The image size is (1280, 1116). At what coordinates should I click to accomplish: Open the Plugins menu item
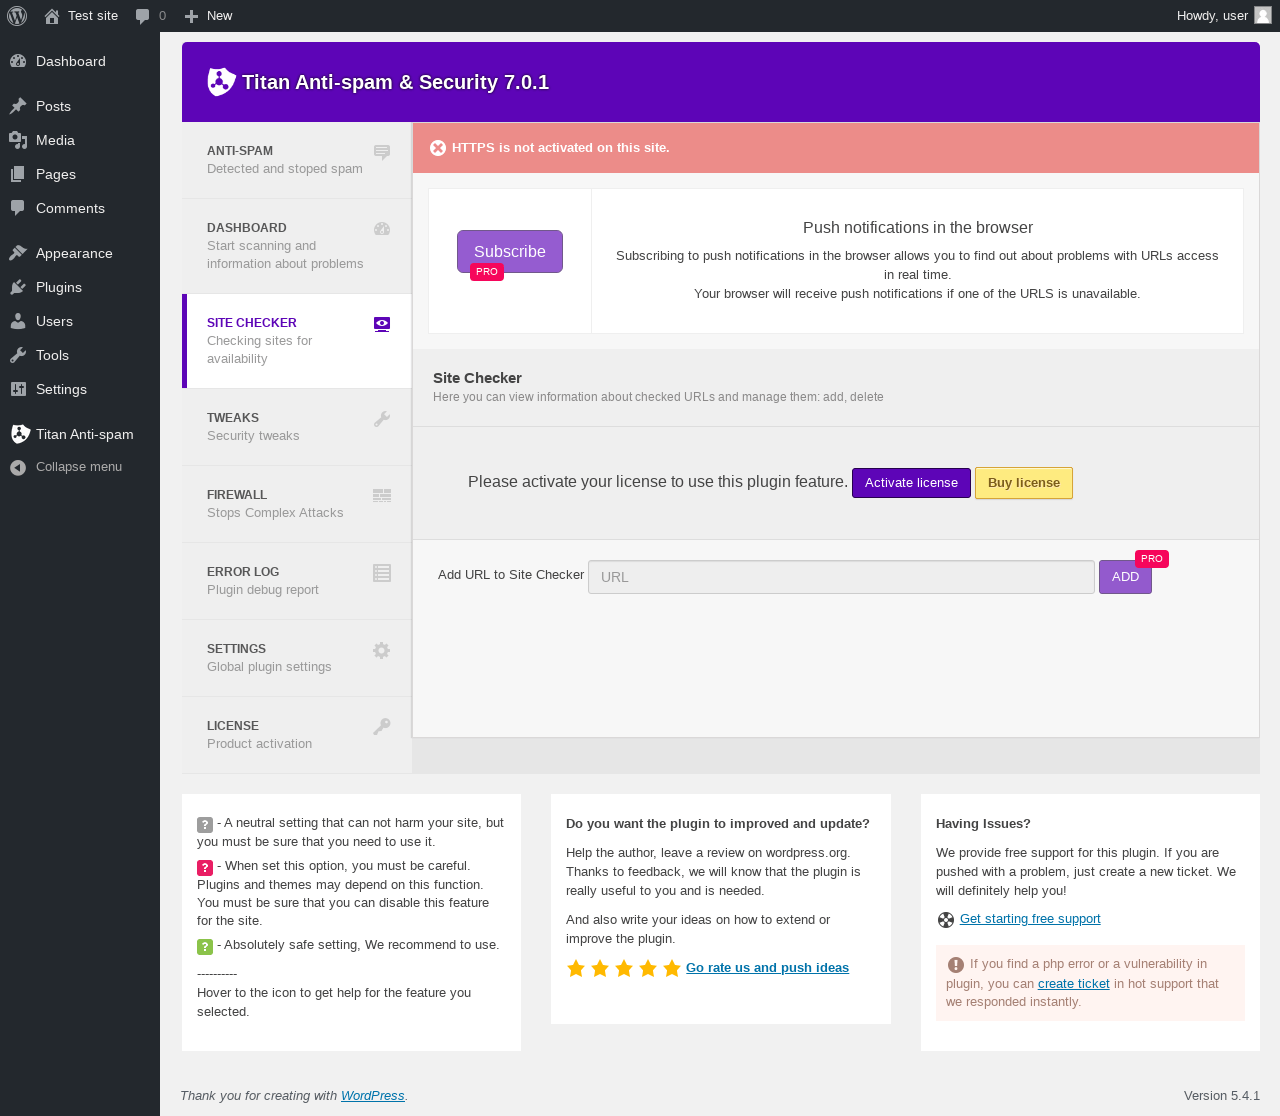click(x=80, y=287)
